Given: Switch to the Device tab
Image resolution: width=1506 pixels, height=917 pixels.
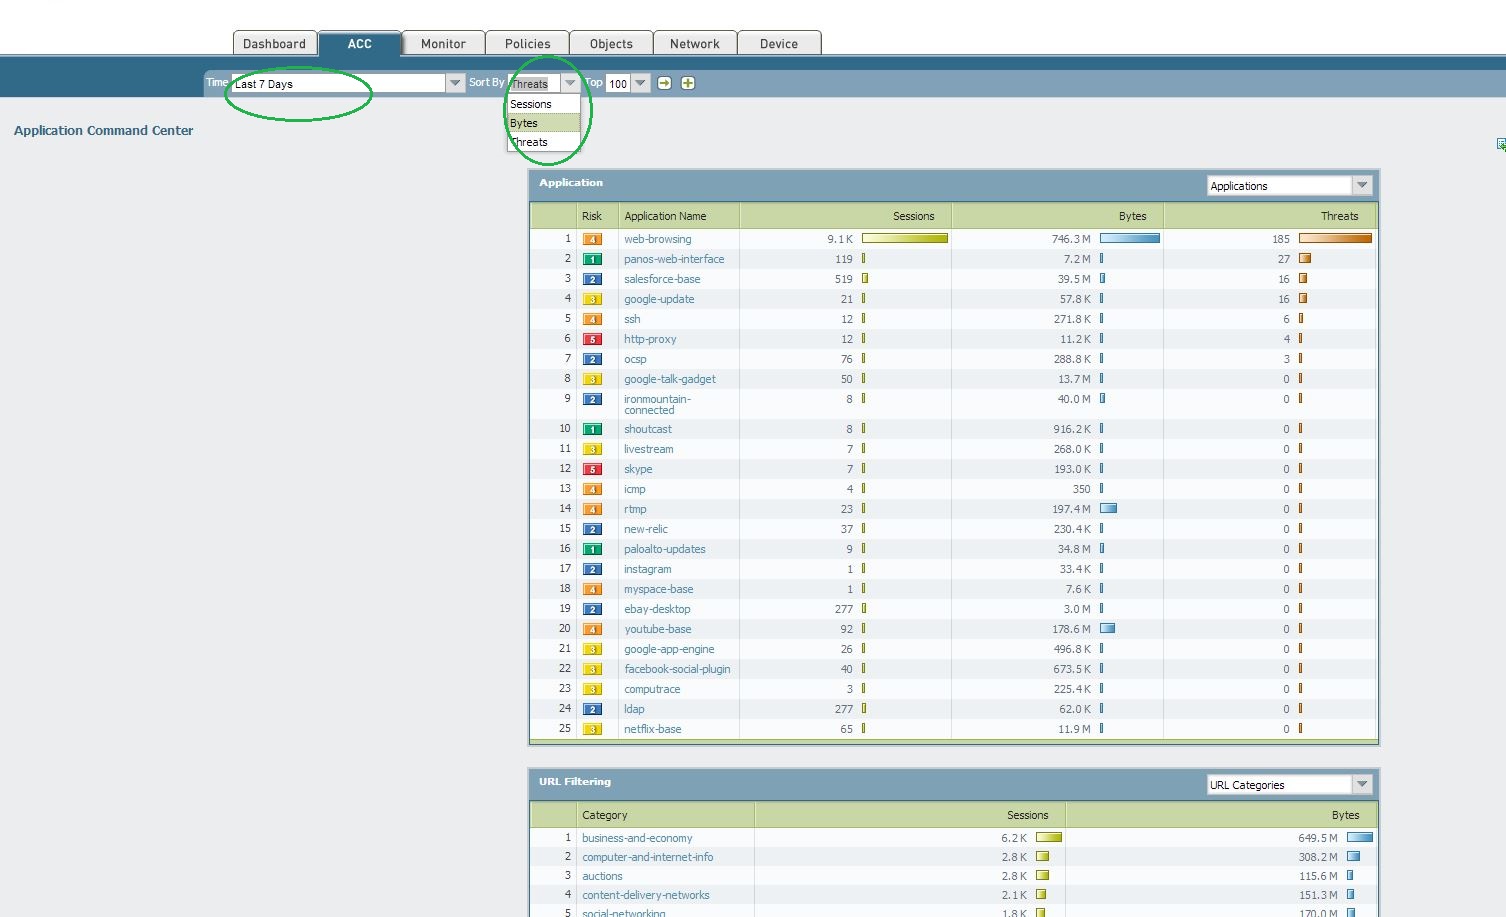Looking at the screenshot, I should (779, 44).
